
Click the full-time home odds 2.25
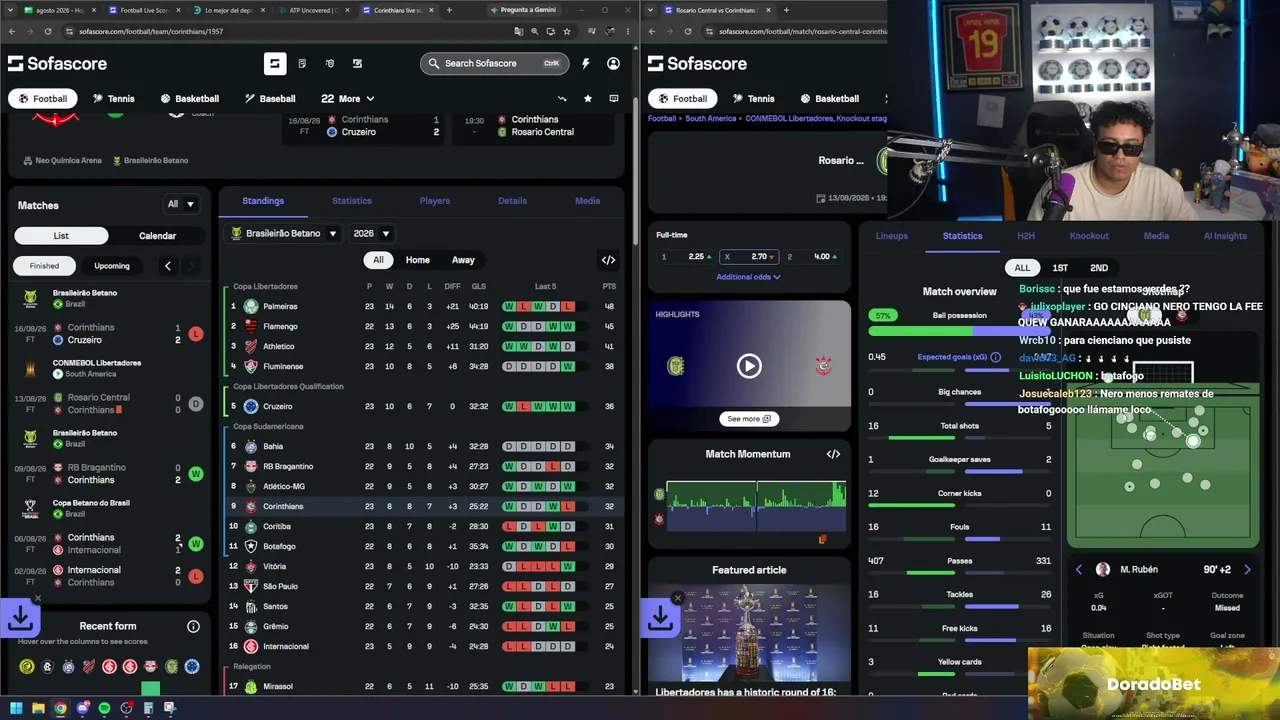(x=685, y=257)
